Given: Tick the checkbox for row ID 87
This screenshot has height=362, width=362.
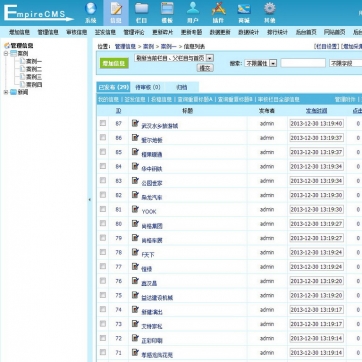Looking at the screenshot, I should point(103,123).
